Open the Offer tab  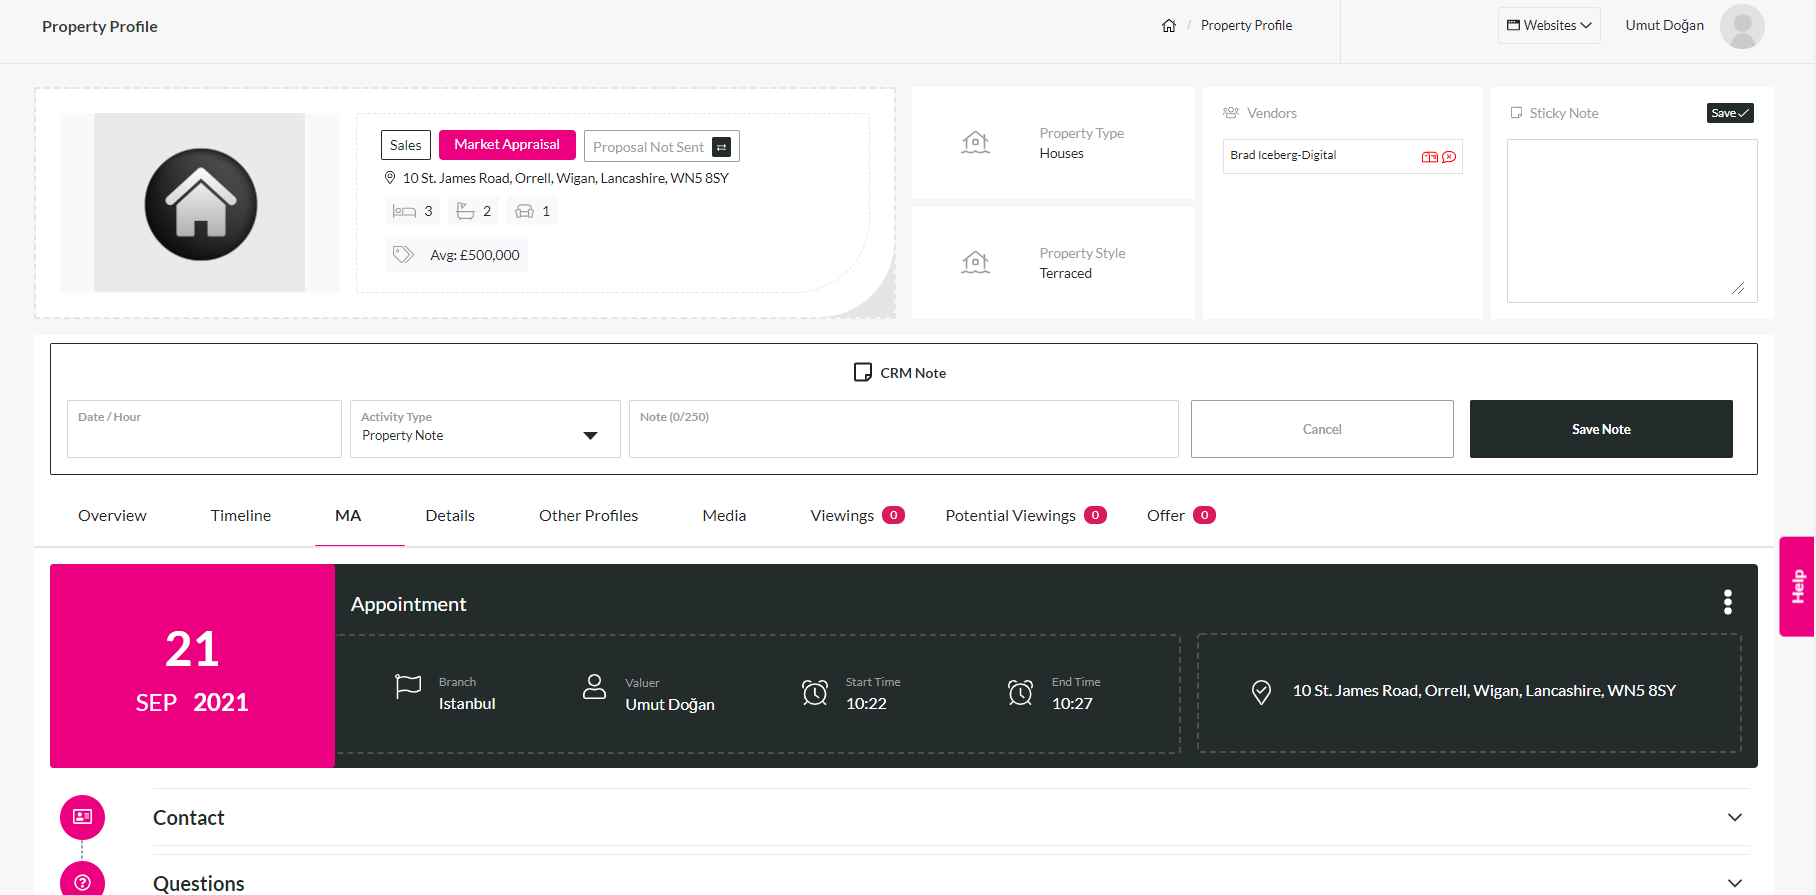tap(1181, 516)
